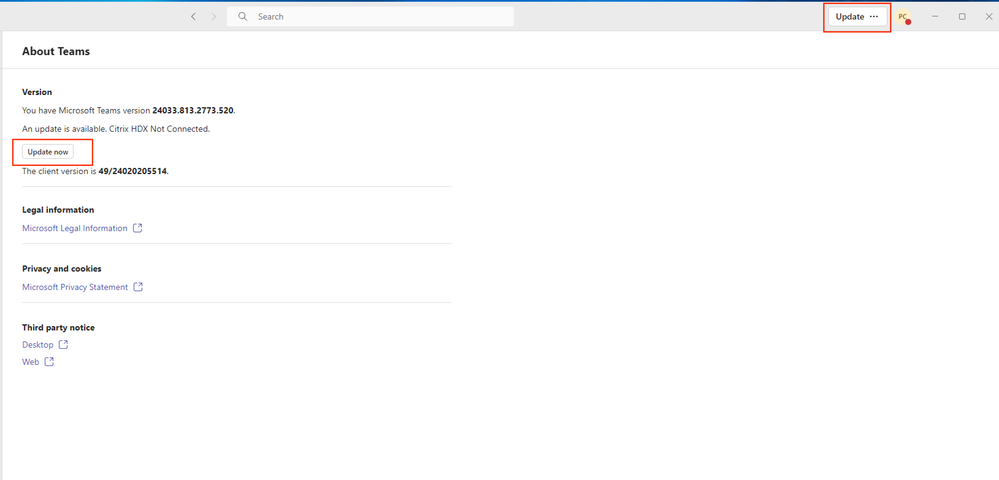Click the Version section heading
999x480 pixels.
pos(37,92)
